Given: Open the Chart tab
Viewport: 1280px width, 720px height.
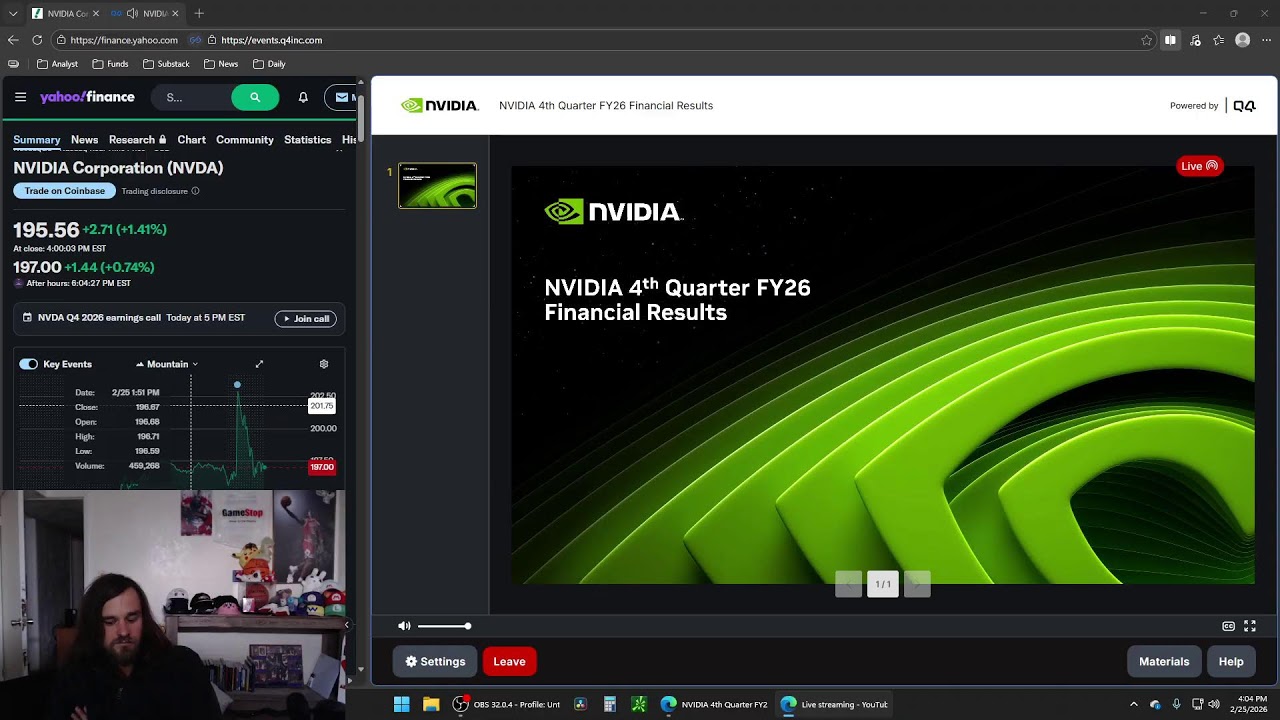Looking at the screenshot, I should (x=191, y=140).
